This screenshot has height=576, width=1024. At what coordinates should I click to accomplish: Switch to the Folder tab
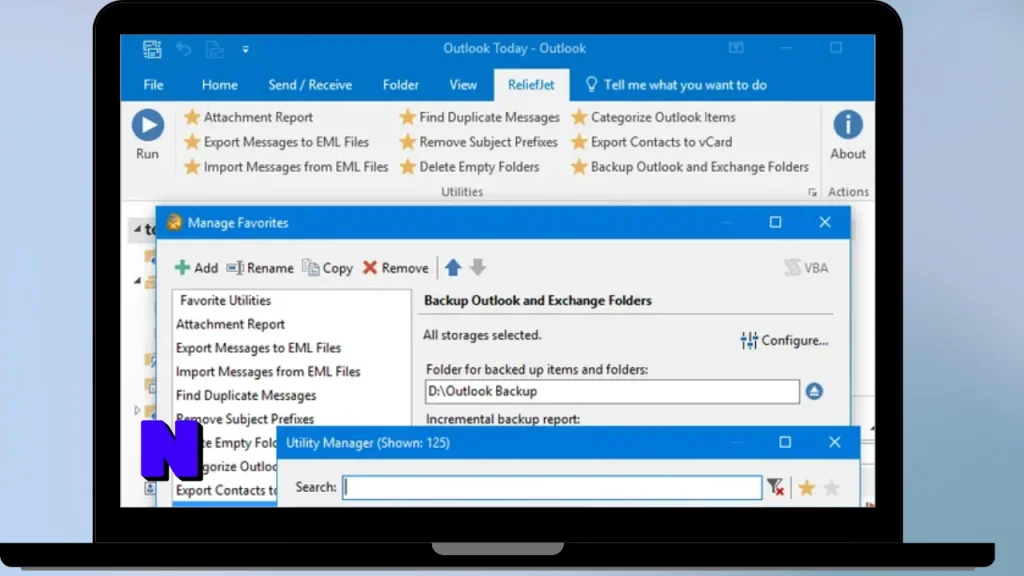click(400, 85)
